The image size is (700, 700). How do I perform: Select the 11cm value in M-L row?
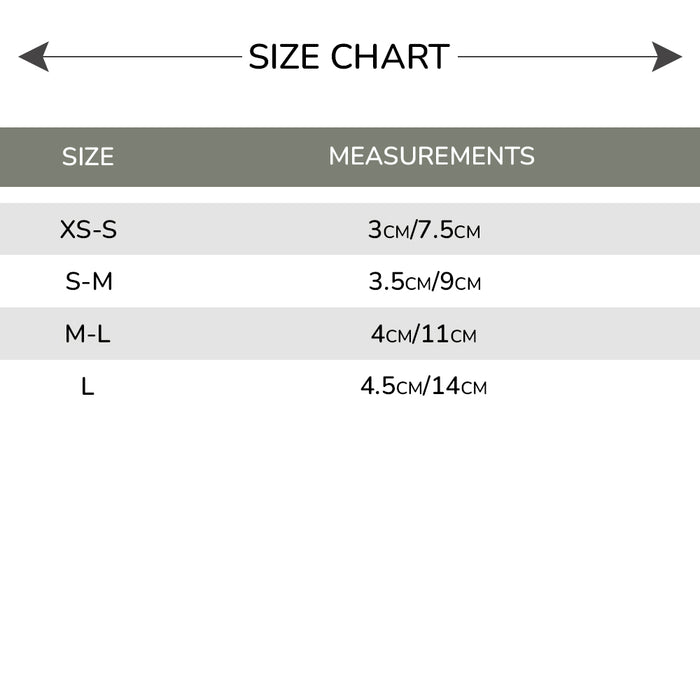point(450,335)
